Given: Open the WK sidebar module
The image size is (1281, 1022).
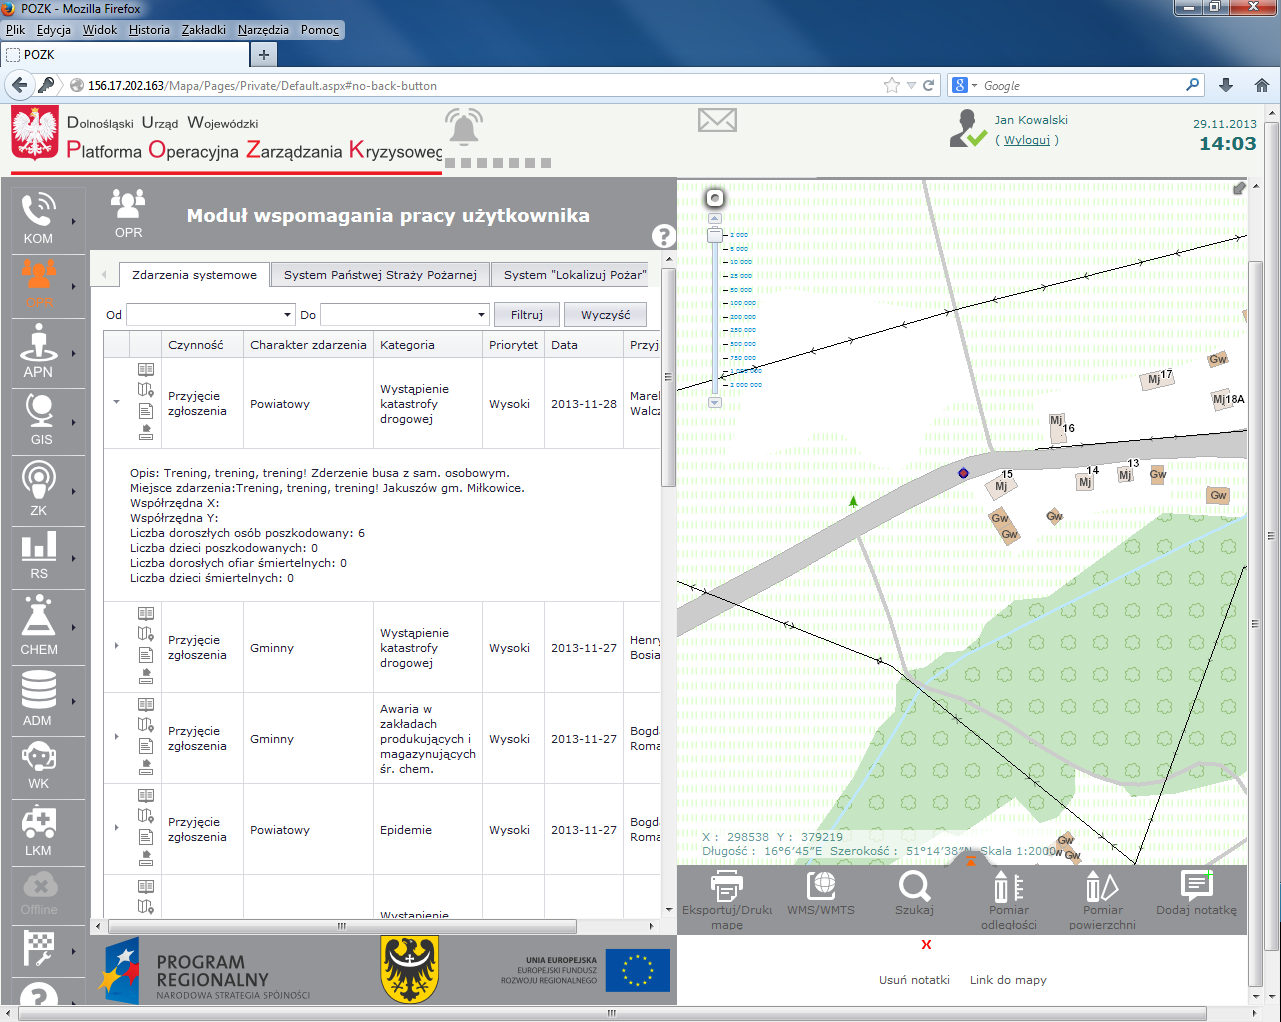Looking at the screenshot, I should point(38,765).
